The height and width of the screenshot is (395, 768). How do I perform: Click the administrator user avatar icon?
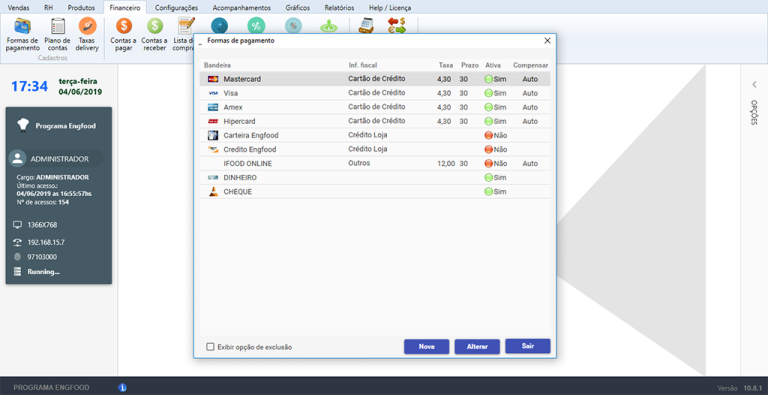pyautogui.click(x=18, y=159)
